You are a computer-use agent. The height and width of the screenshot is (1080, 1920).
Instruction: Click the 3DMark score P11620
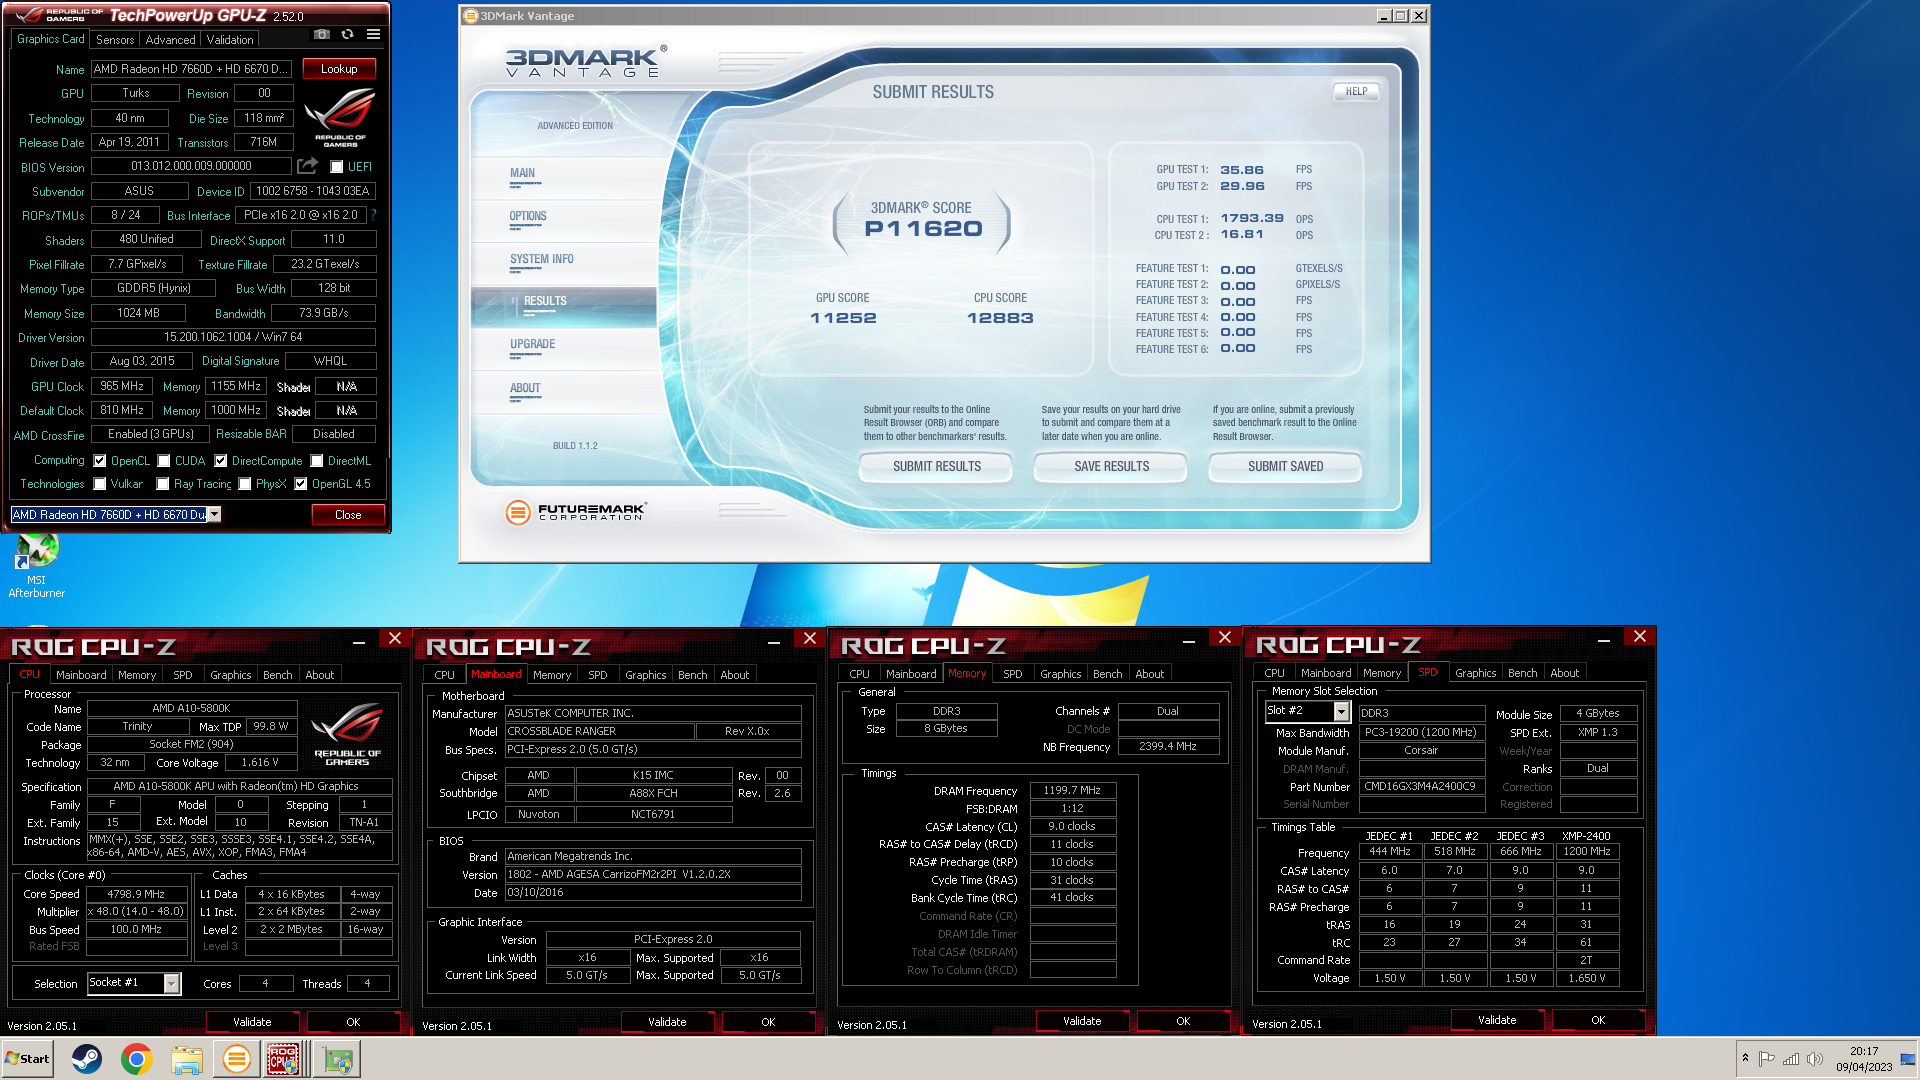(x=923, y=229)
